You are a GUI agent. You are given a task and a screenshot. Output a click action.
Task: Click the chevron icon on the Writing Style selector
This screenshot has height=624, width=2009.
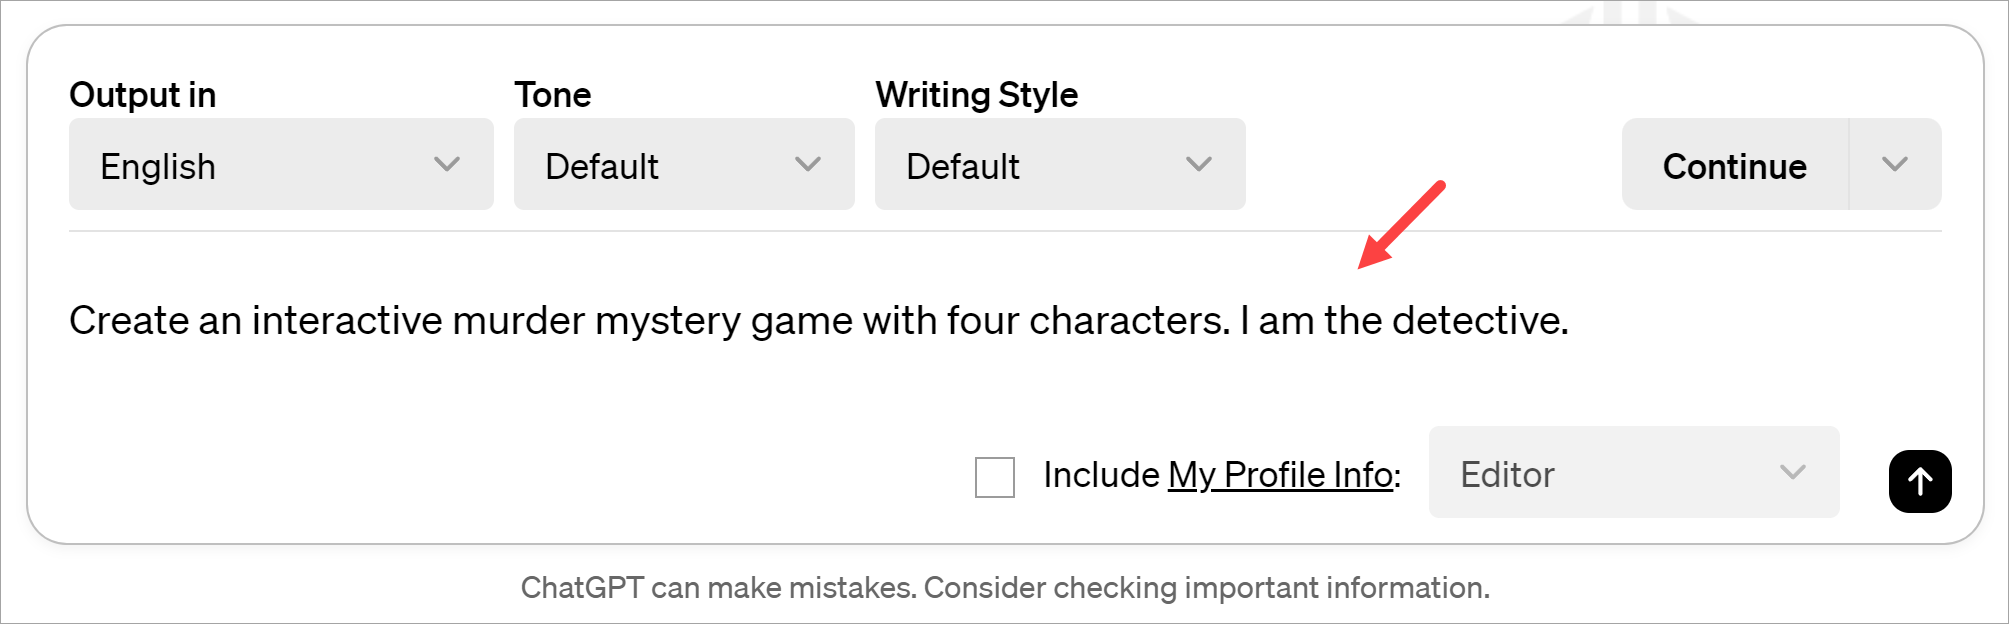[1200, 163]
